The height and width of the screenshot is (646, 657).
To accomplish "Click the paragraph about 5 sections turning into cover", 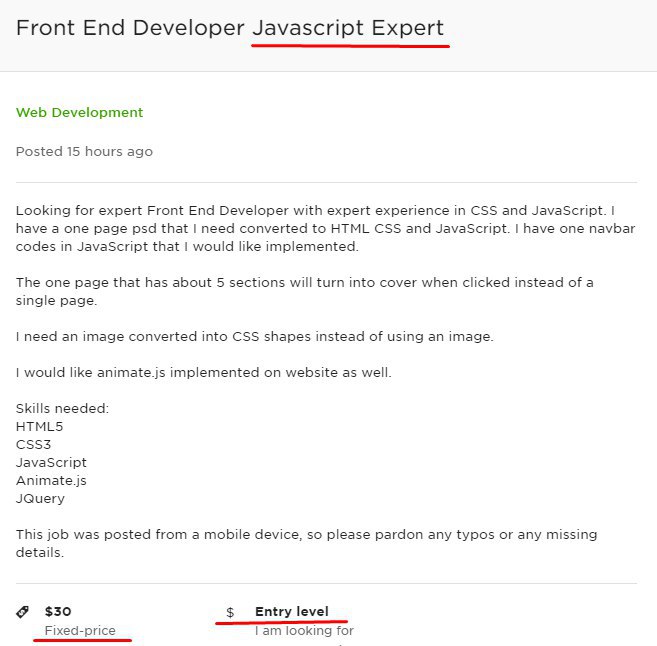I will [305, 291].
